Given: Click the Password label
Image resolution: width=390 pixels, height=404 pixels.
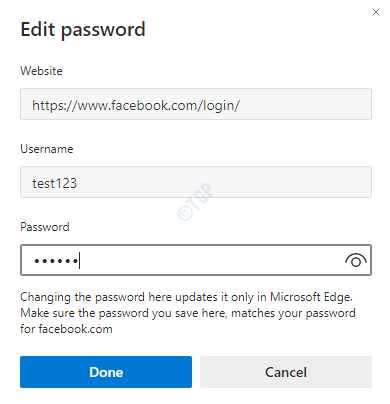Looking at the screenshot, I should tap(45, 227).
